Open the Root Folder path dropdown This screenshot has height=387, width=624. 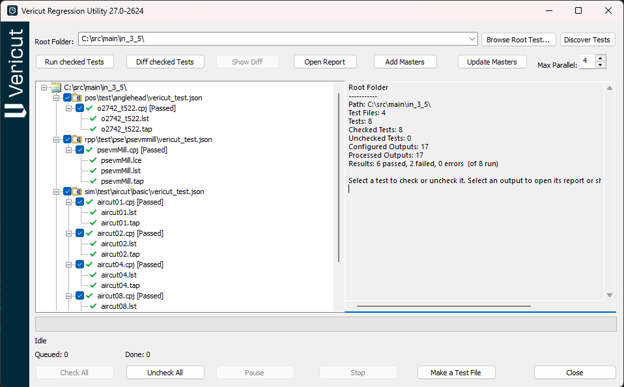click(x=472, y=39)
